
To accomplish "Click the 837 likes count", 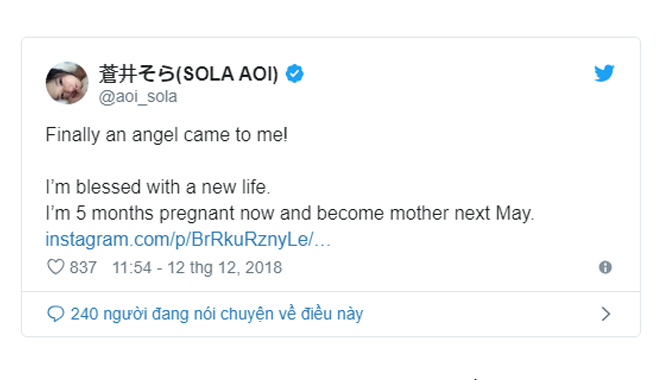I will click(83, 268).
